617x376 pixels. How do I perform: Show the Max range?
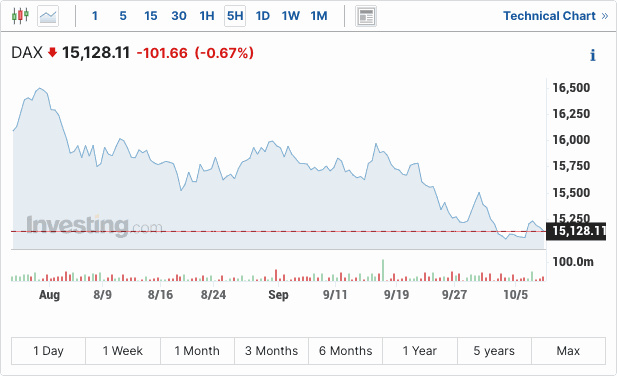(568, 351)
